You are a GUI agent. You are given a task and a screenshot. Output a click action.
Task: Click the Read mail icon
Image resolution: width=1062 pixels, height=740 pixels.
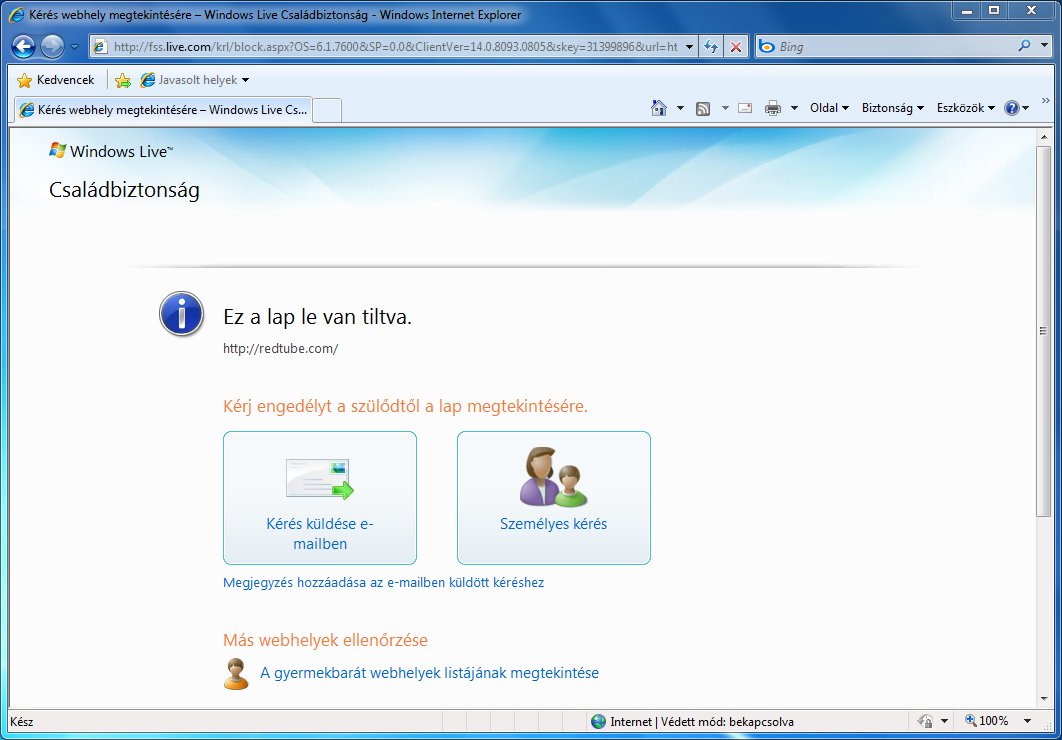(x=745, y=108)
